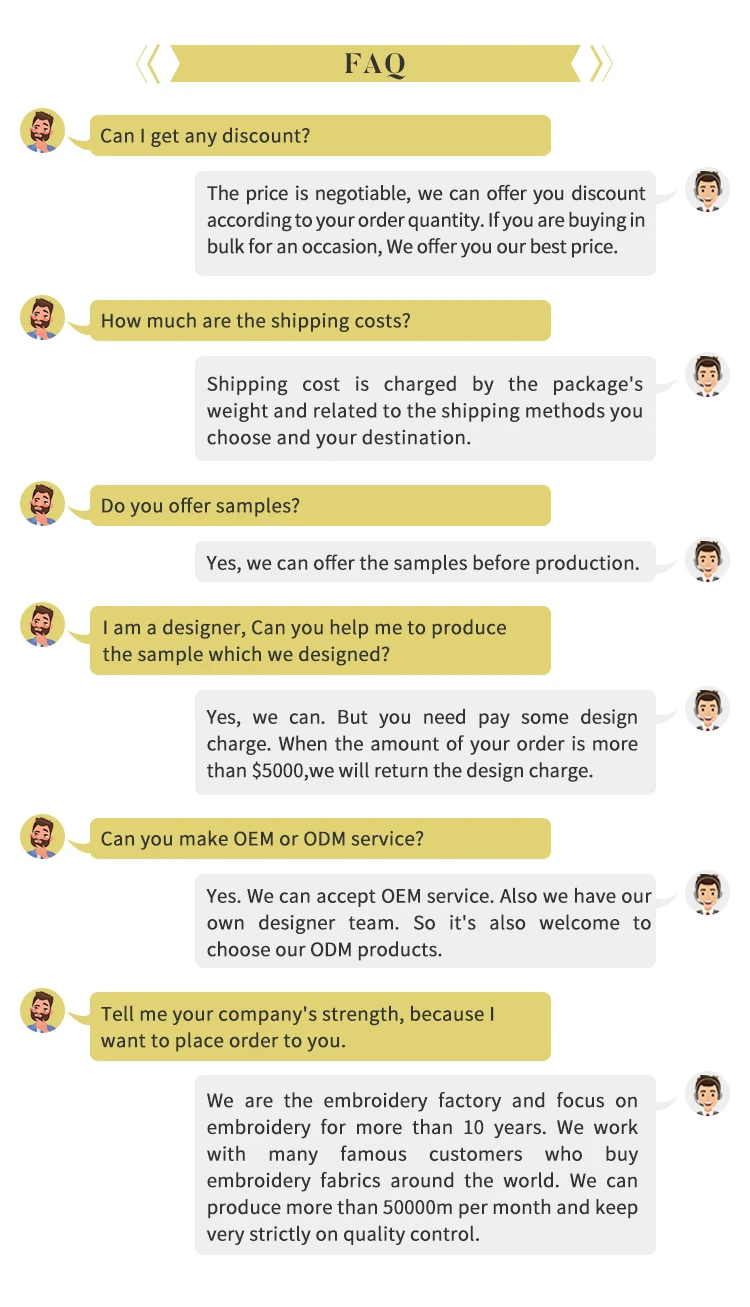Click agent avatar beside embroidery factory answer
The image size is (750, 1307).
pos(707,1094)
